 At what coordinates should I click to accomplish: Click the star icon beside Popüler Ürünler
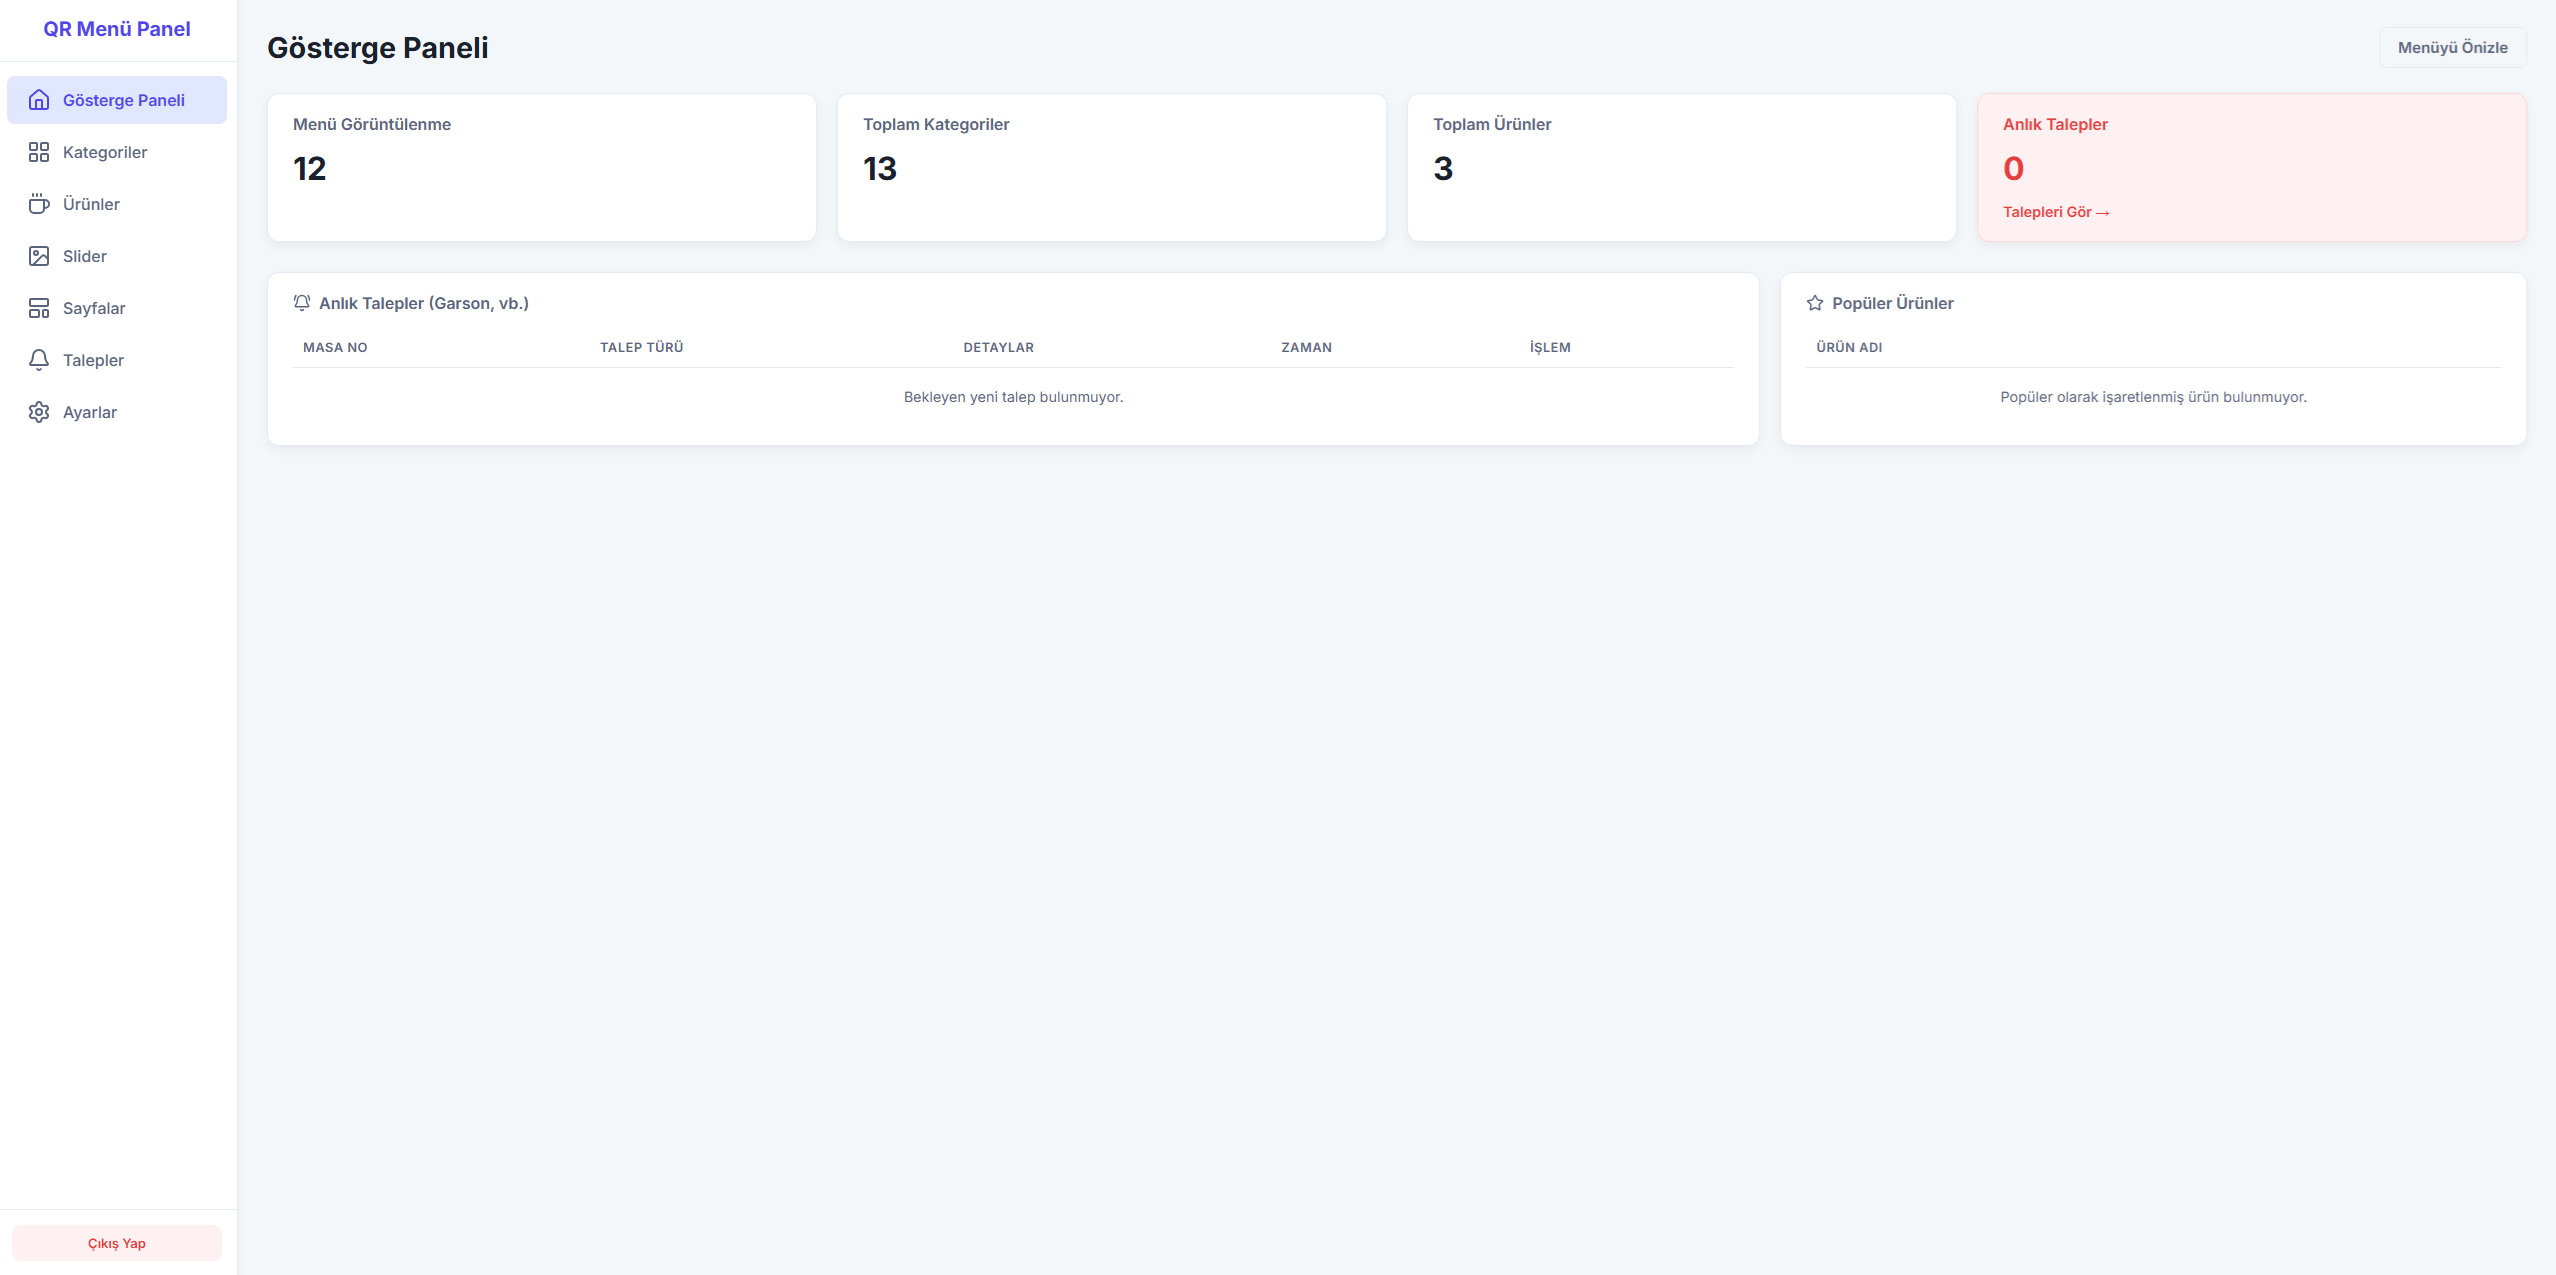coord(1815,303)
